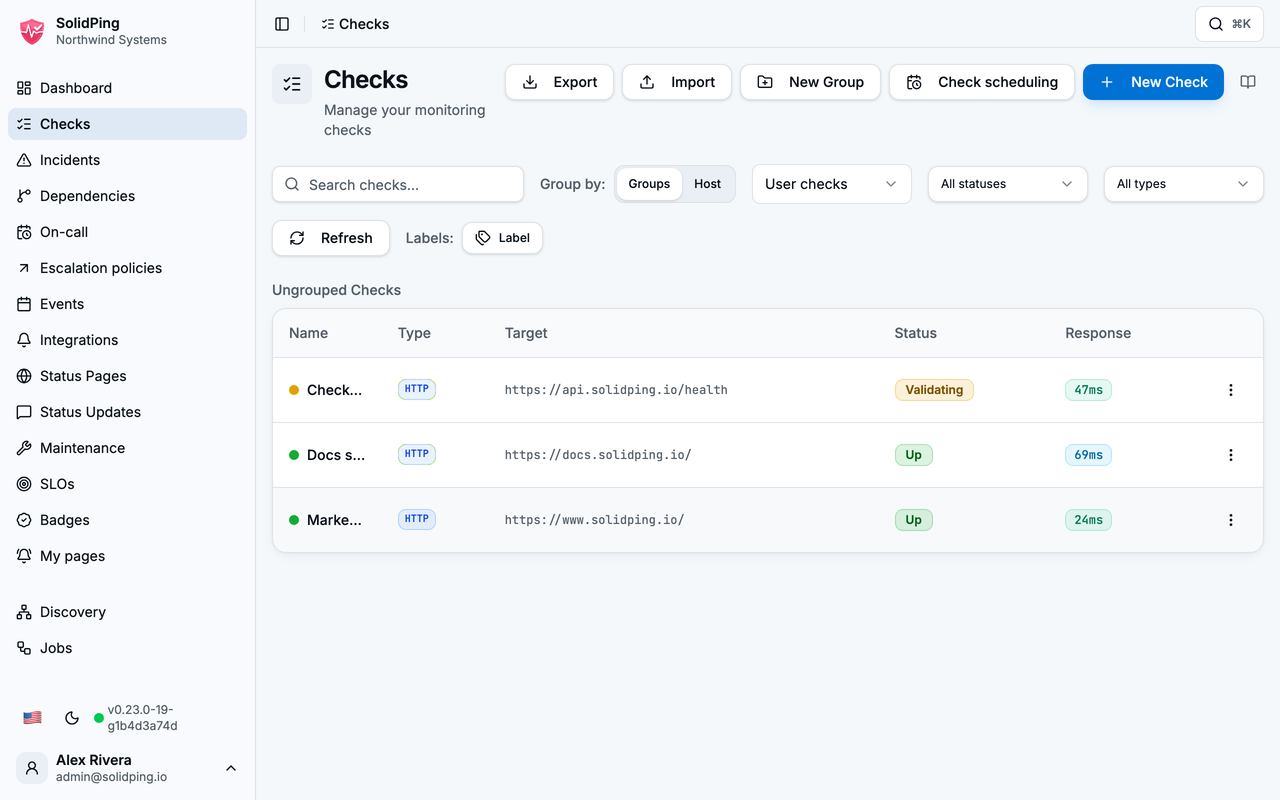Click the https://www.solidping.io/ target
The height and width of the screenshot is (800, 1280).
(x=595, y=520)
